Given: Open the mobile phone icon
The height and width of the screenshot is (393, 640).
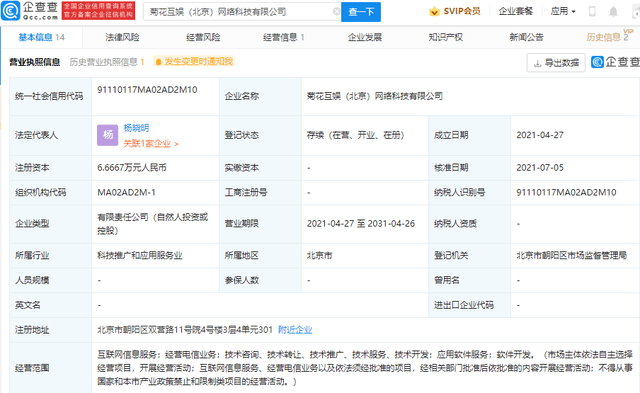Looking at the screenshot, I should click(592, 11).
